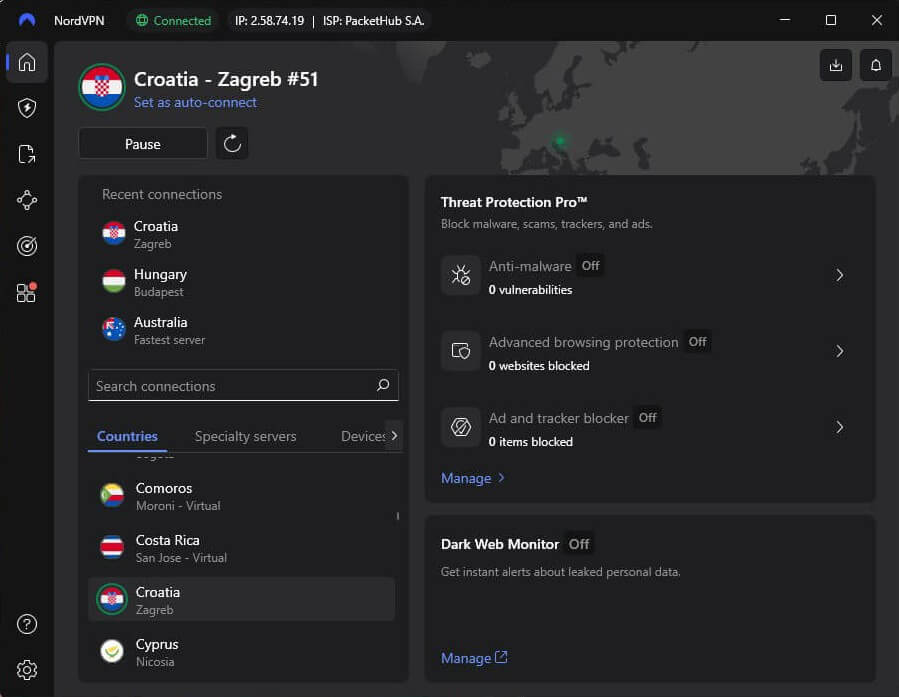
Task: Open the Threat Protection Pro sidebar icon
Action: [x=27, y=108]
